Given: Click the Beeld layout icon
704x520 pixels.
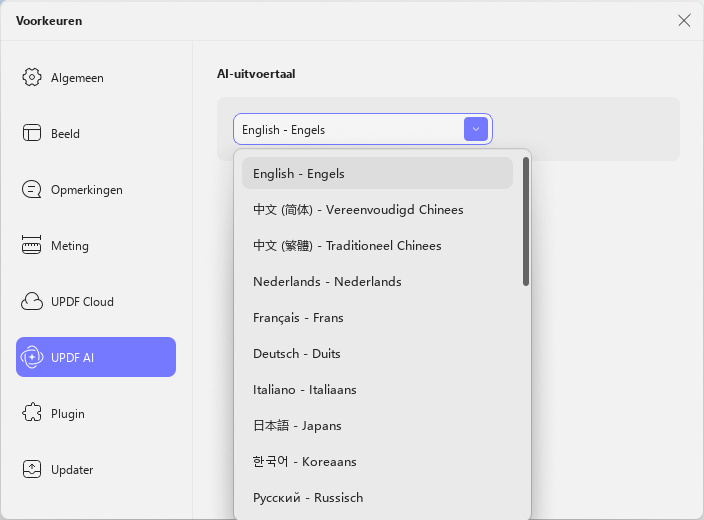Looking at the screenshot, I should 31,133.
